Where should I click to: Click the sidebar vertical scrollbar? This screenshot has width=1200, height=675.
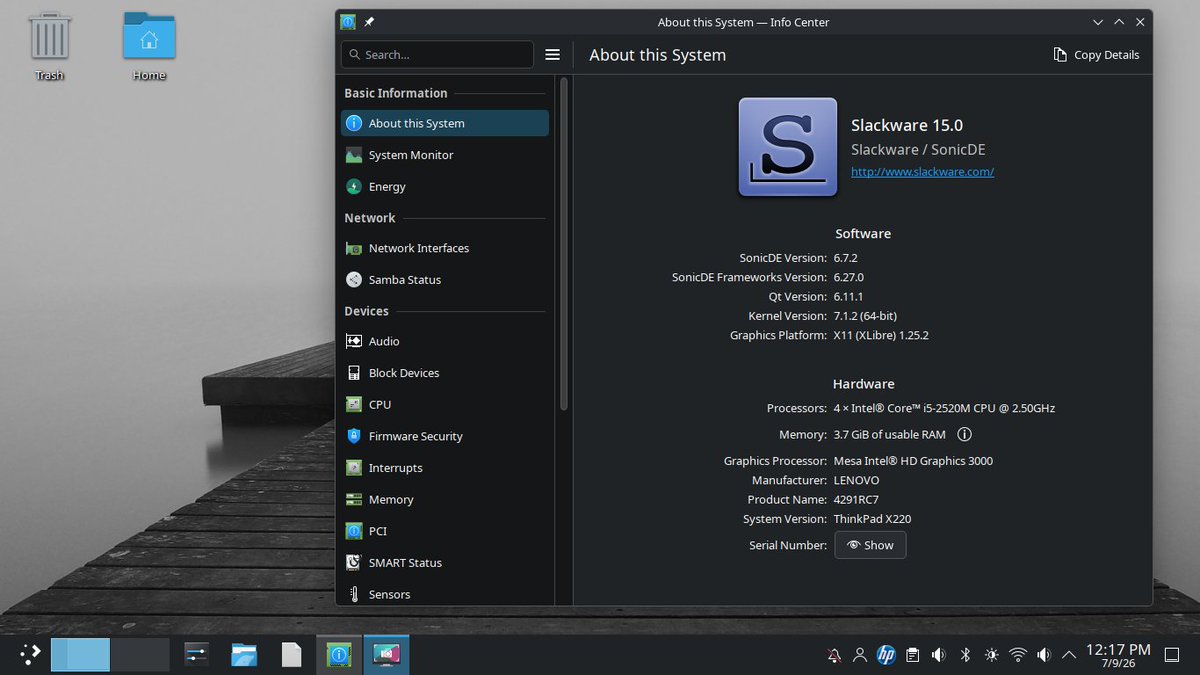(564, 245)
